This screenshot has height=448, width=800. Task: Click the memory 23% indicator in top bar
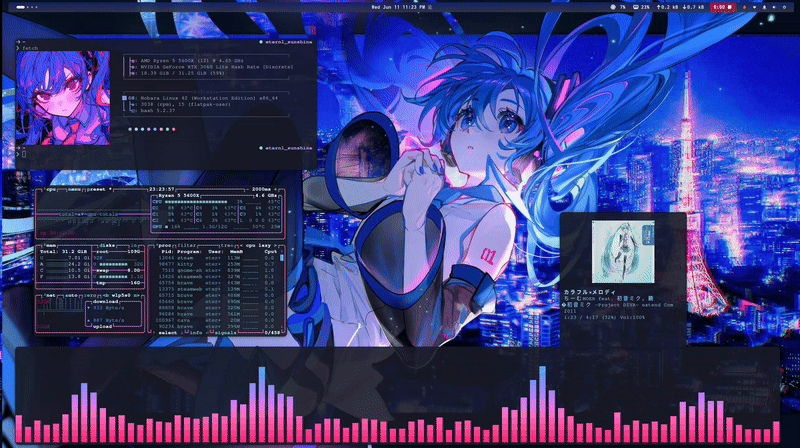[641, 7]
